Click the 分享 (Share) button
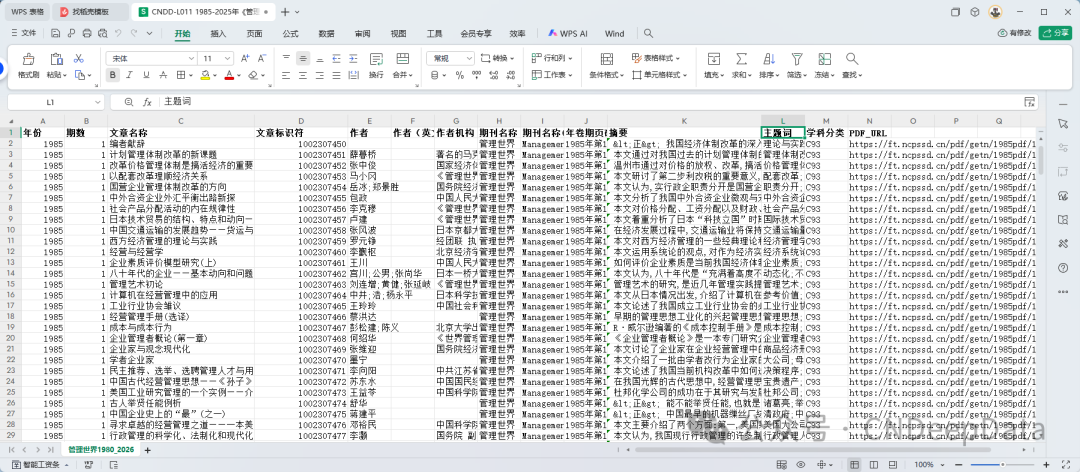Viewport: 1080px width, 472px height. tap(1055, 33)
